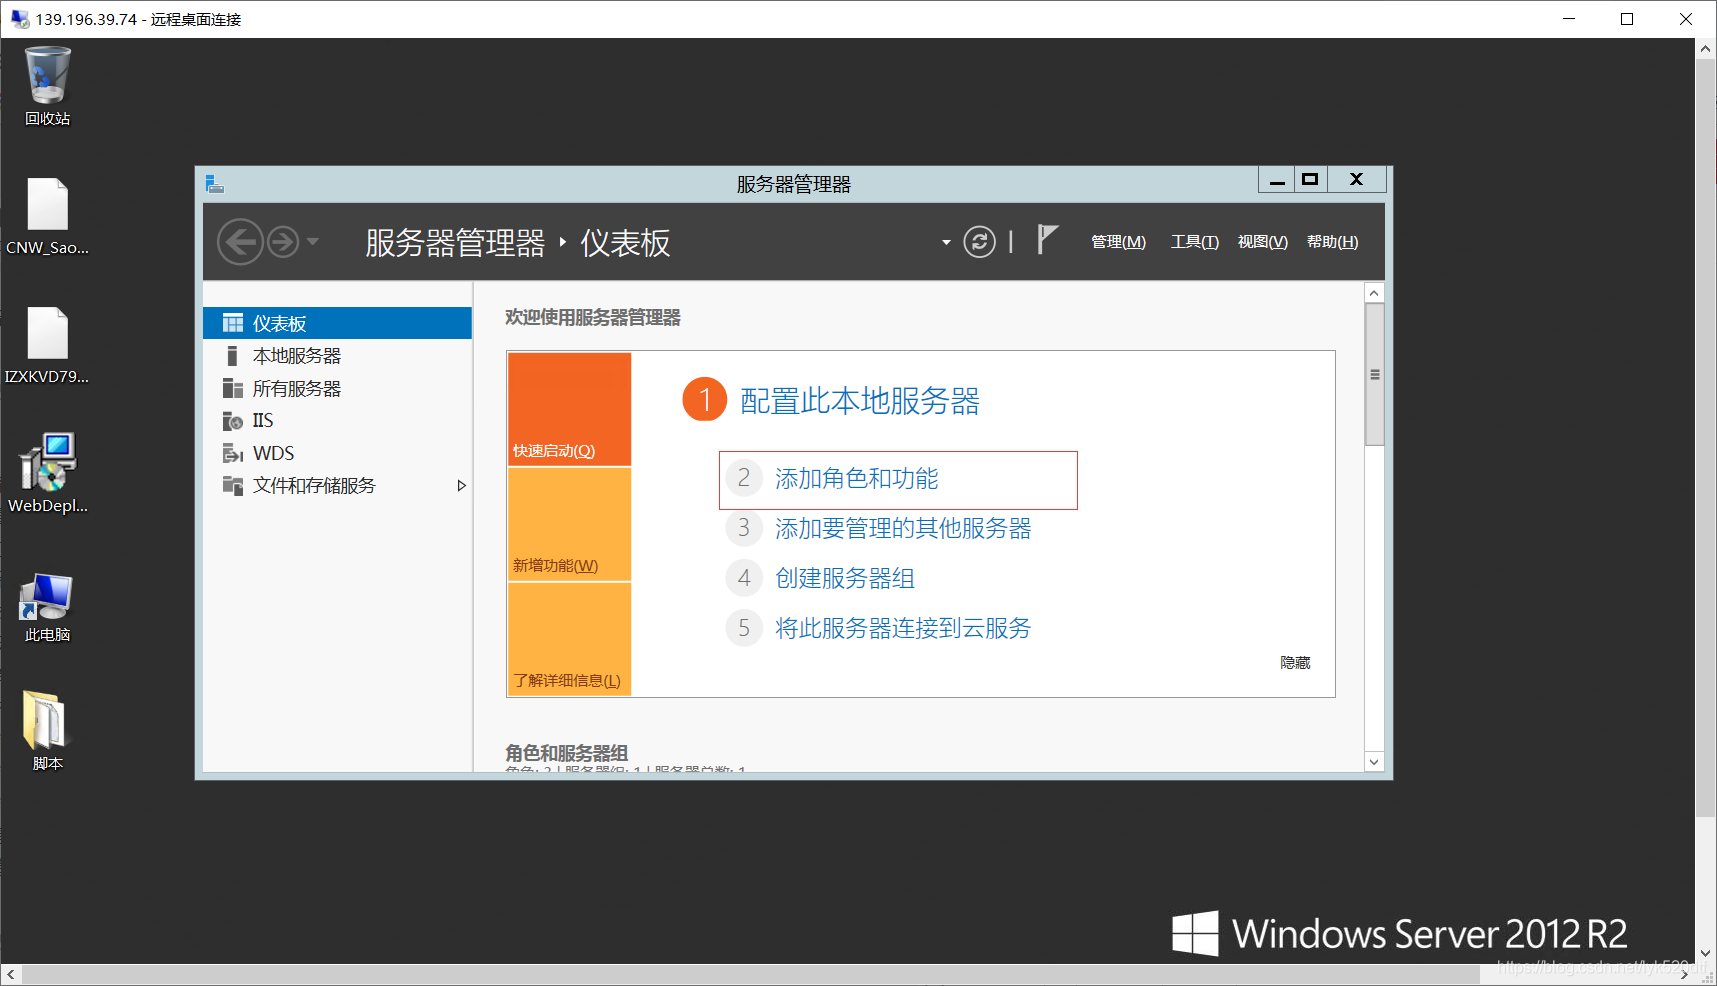The width and height of the screenshot is (1717, 986).
Task: Click the remote desktop horizontal scroll-left arrow
Action: click(11, 975)
